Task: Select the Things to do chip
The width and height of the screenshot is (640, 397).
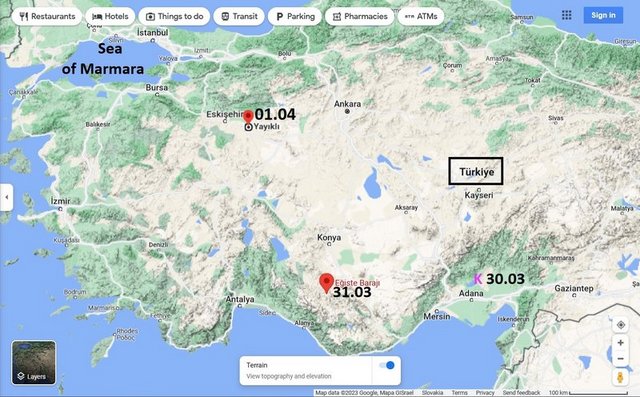Action: point(174,16)
